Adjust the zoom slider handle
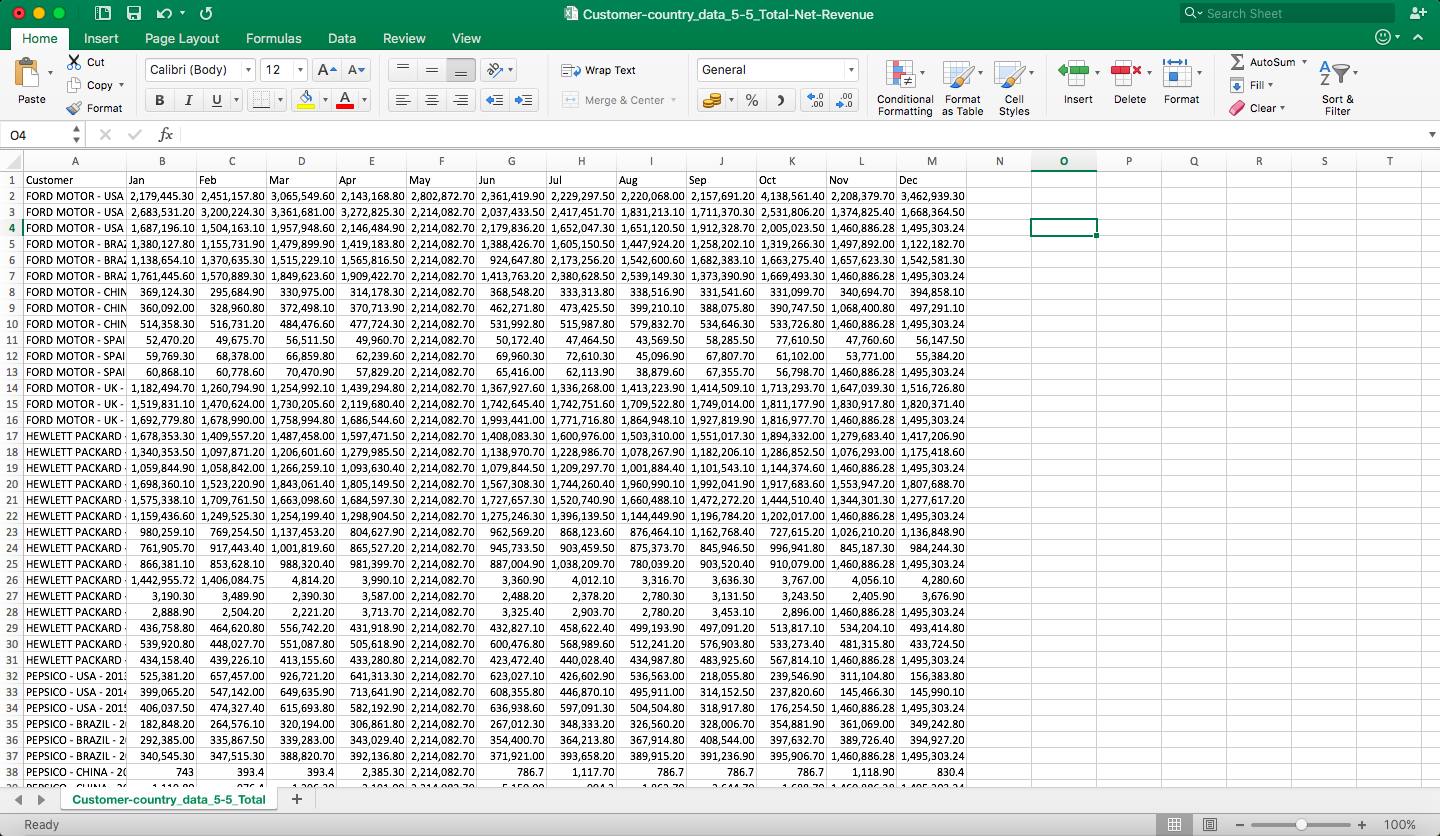1440x836 pixels. (1301, 825)
